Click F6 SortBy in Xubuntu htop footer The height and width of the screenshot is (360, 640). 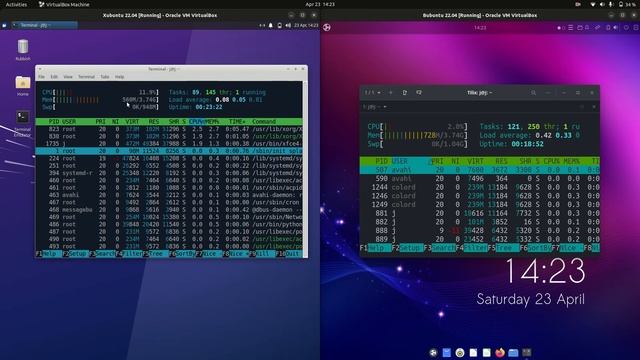click(182, 254)
